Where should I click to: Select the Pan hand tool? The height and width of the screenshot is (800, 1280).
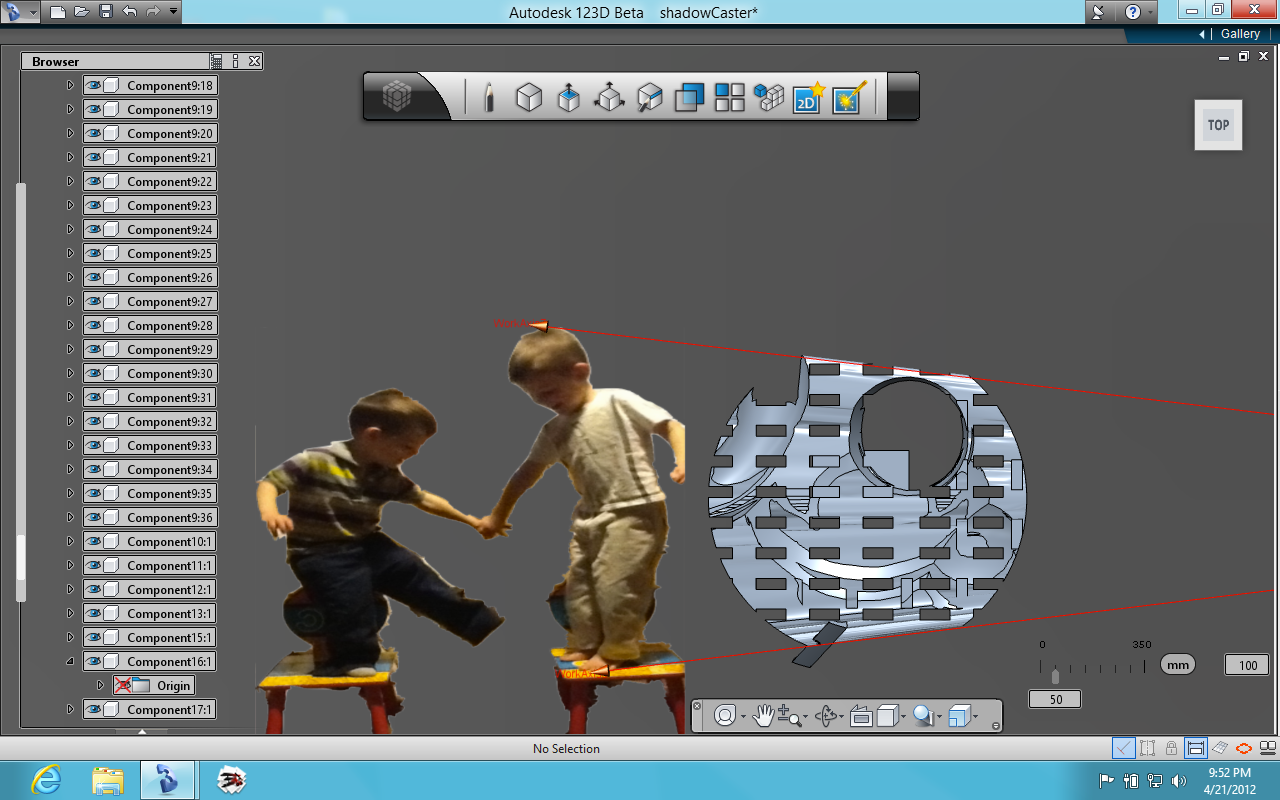[763, 715]
